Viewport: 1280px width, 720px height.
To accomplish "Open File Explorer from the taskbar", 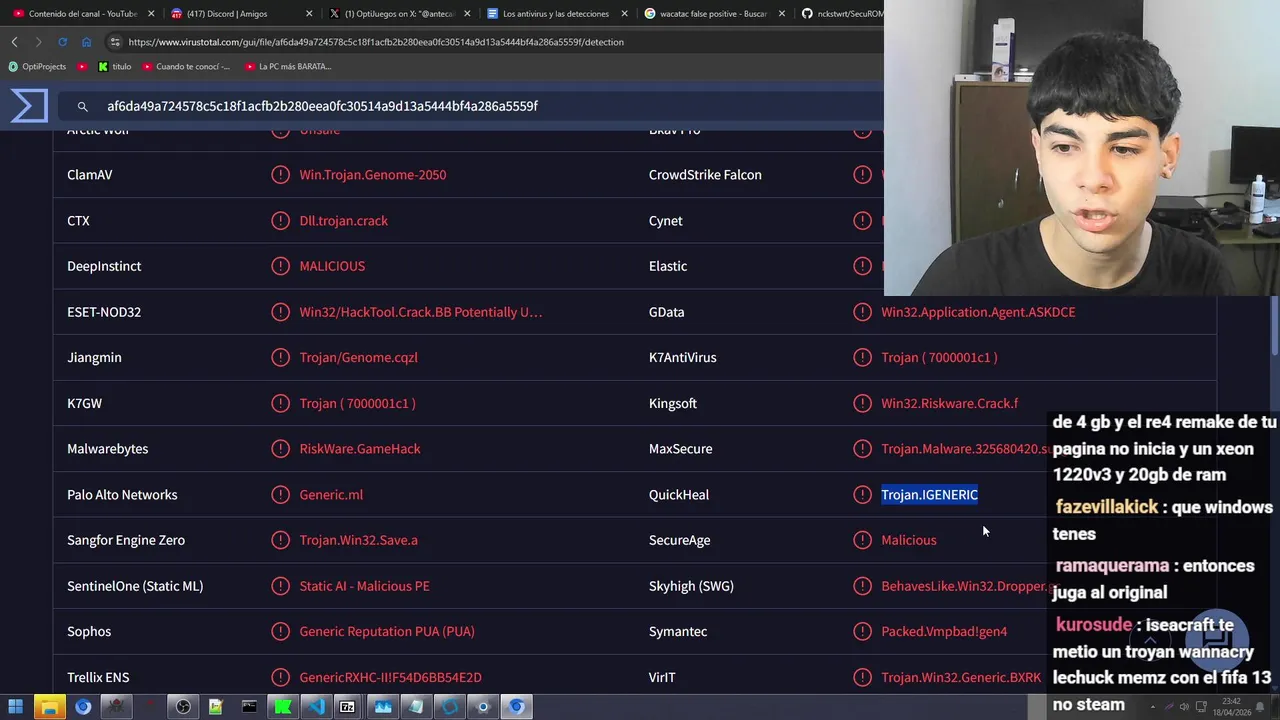I will tap(49, 707).
